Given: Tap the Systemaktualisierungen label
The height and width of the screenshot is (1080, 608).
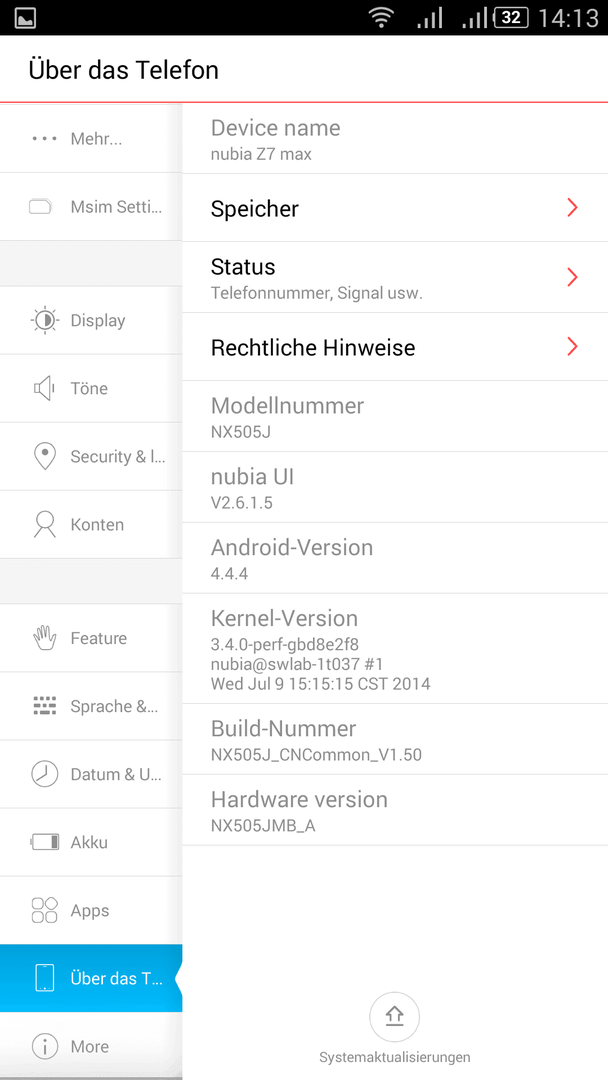Looking at the screenshot, I should (395, 1057).
